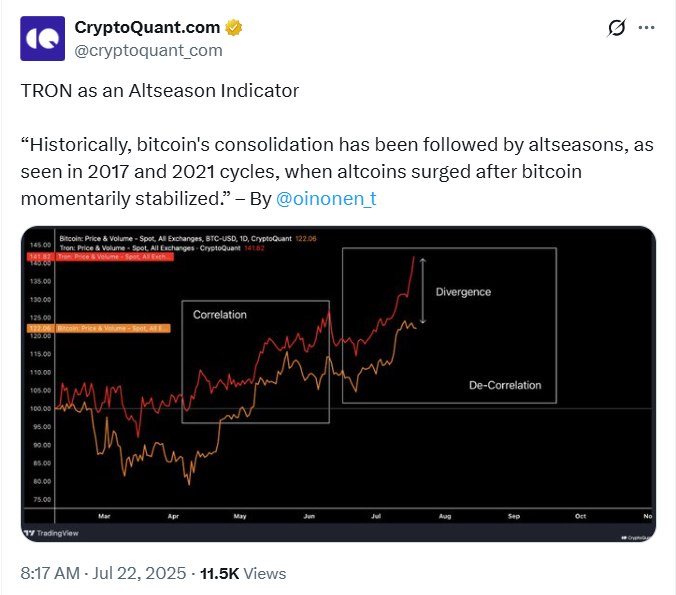Click the CryptoQuant watermark in chart corner

pos(636,537)
